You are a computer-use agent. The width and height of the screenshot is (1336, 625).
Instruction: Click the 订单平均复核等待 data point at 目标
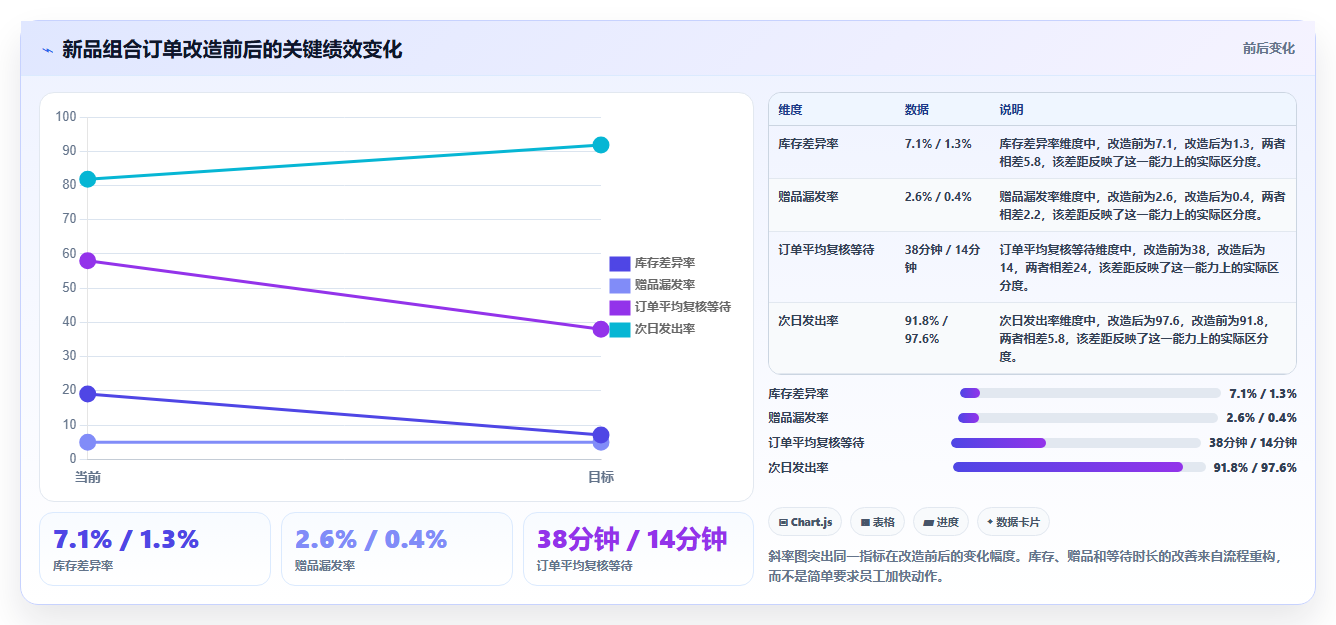[601, 329]
